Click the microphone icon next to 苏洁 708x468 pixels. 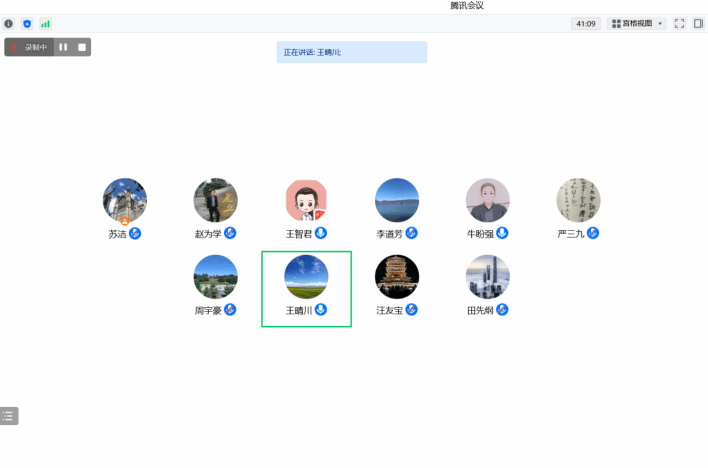click(135, 233)
